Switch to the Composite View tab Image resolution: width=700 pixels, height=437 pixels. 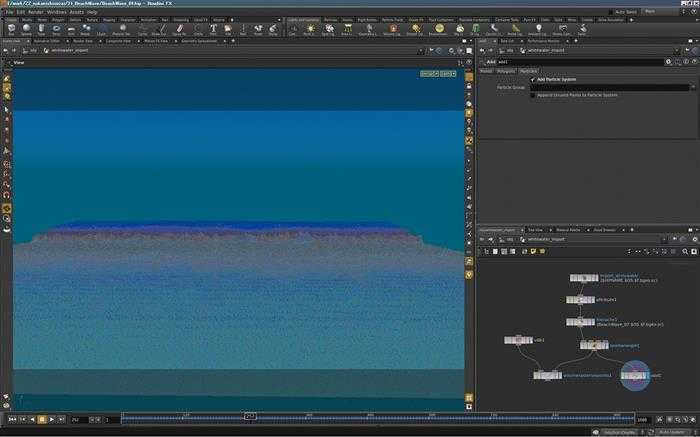point(118,41)
